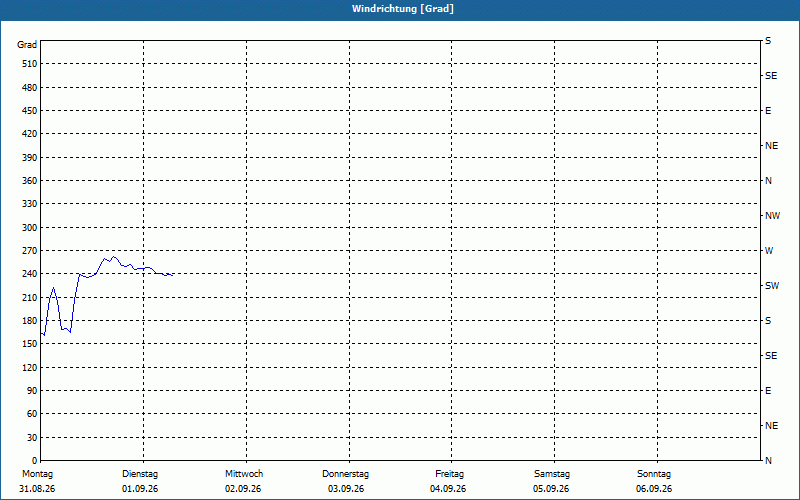Viewport: 800px width, 500px height.
Task: Click the 180 degree axis label
Action: pyautogui.click(x=30, y=321)
